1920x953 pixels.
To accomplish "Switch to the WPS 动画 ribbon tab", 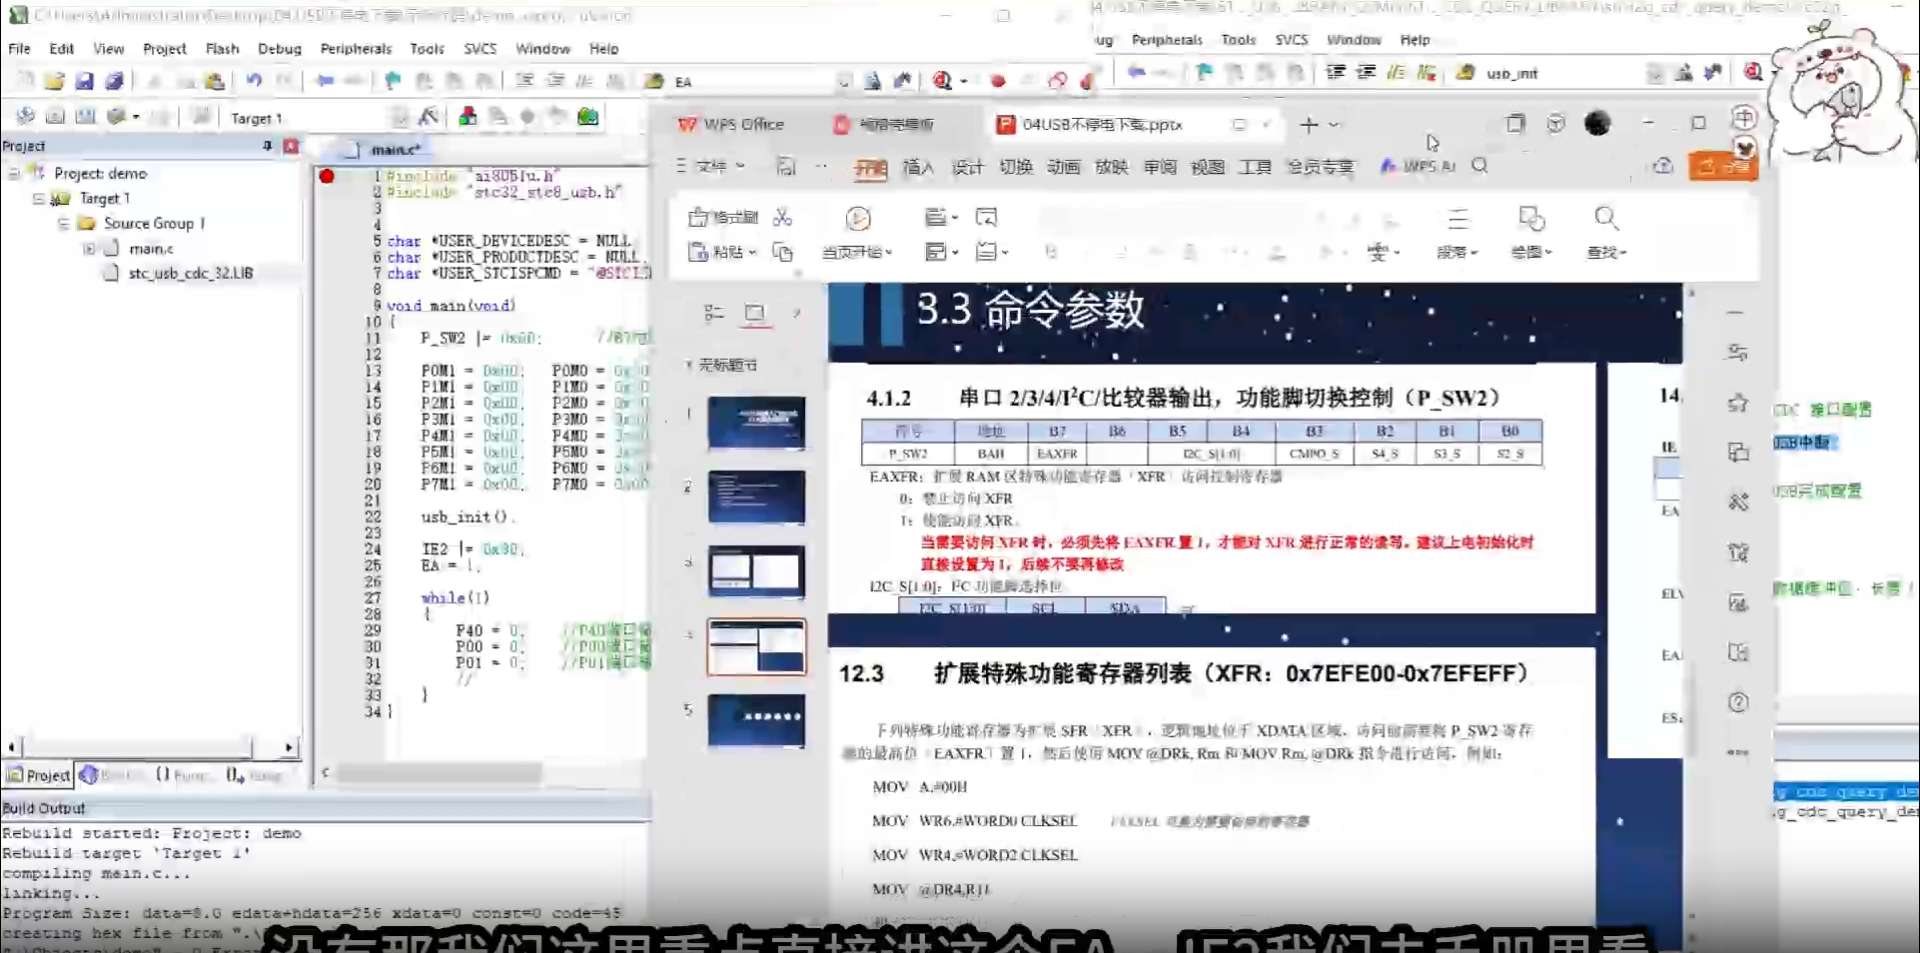I will (x=1063, y=167).
